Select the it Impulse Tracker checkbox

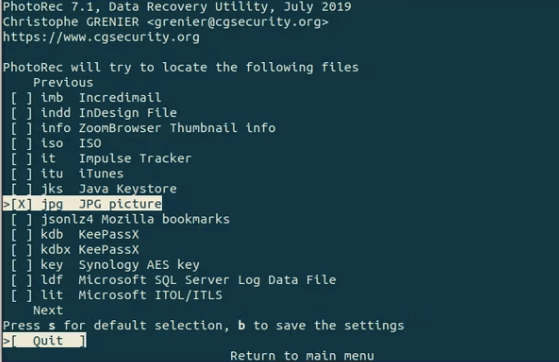pyautogui.click(x=21, y=158)
